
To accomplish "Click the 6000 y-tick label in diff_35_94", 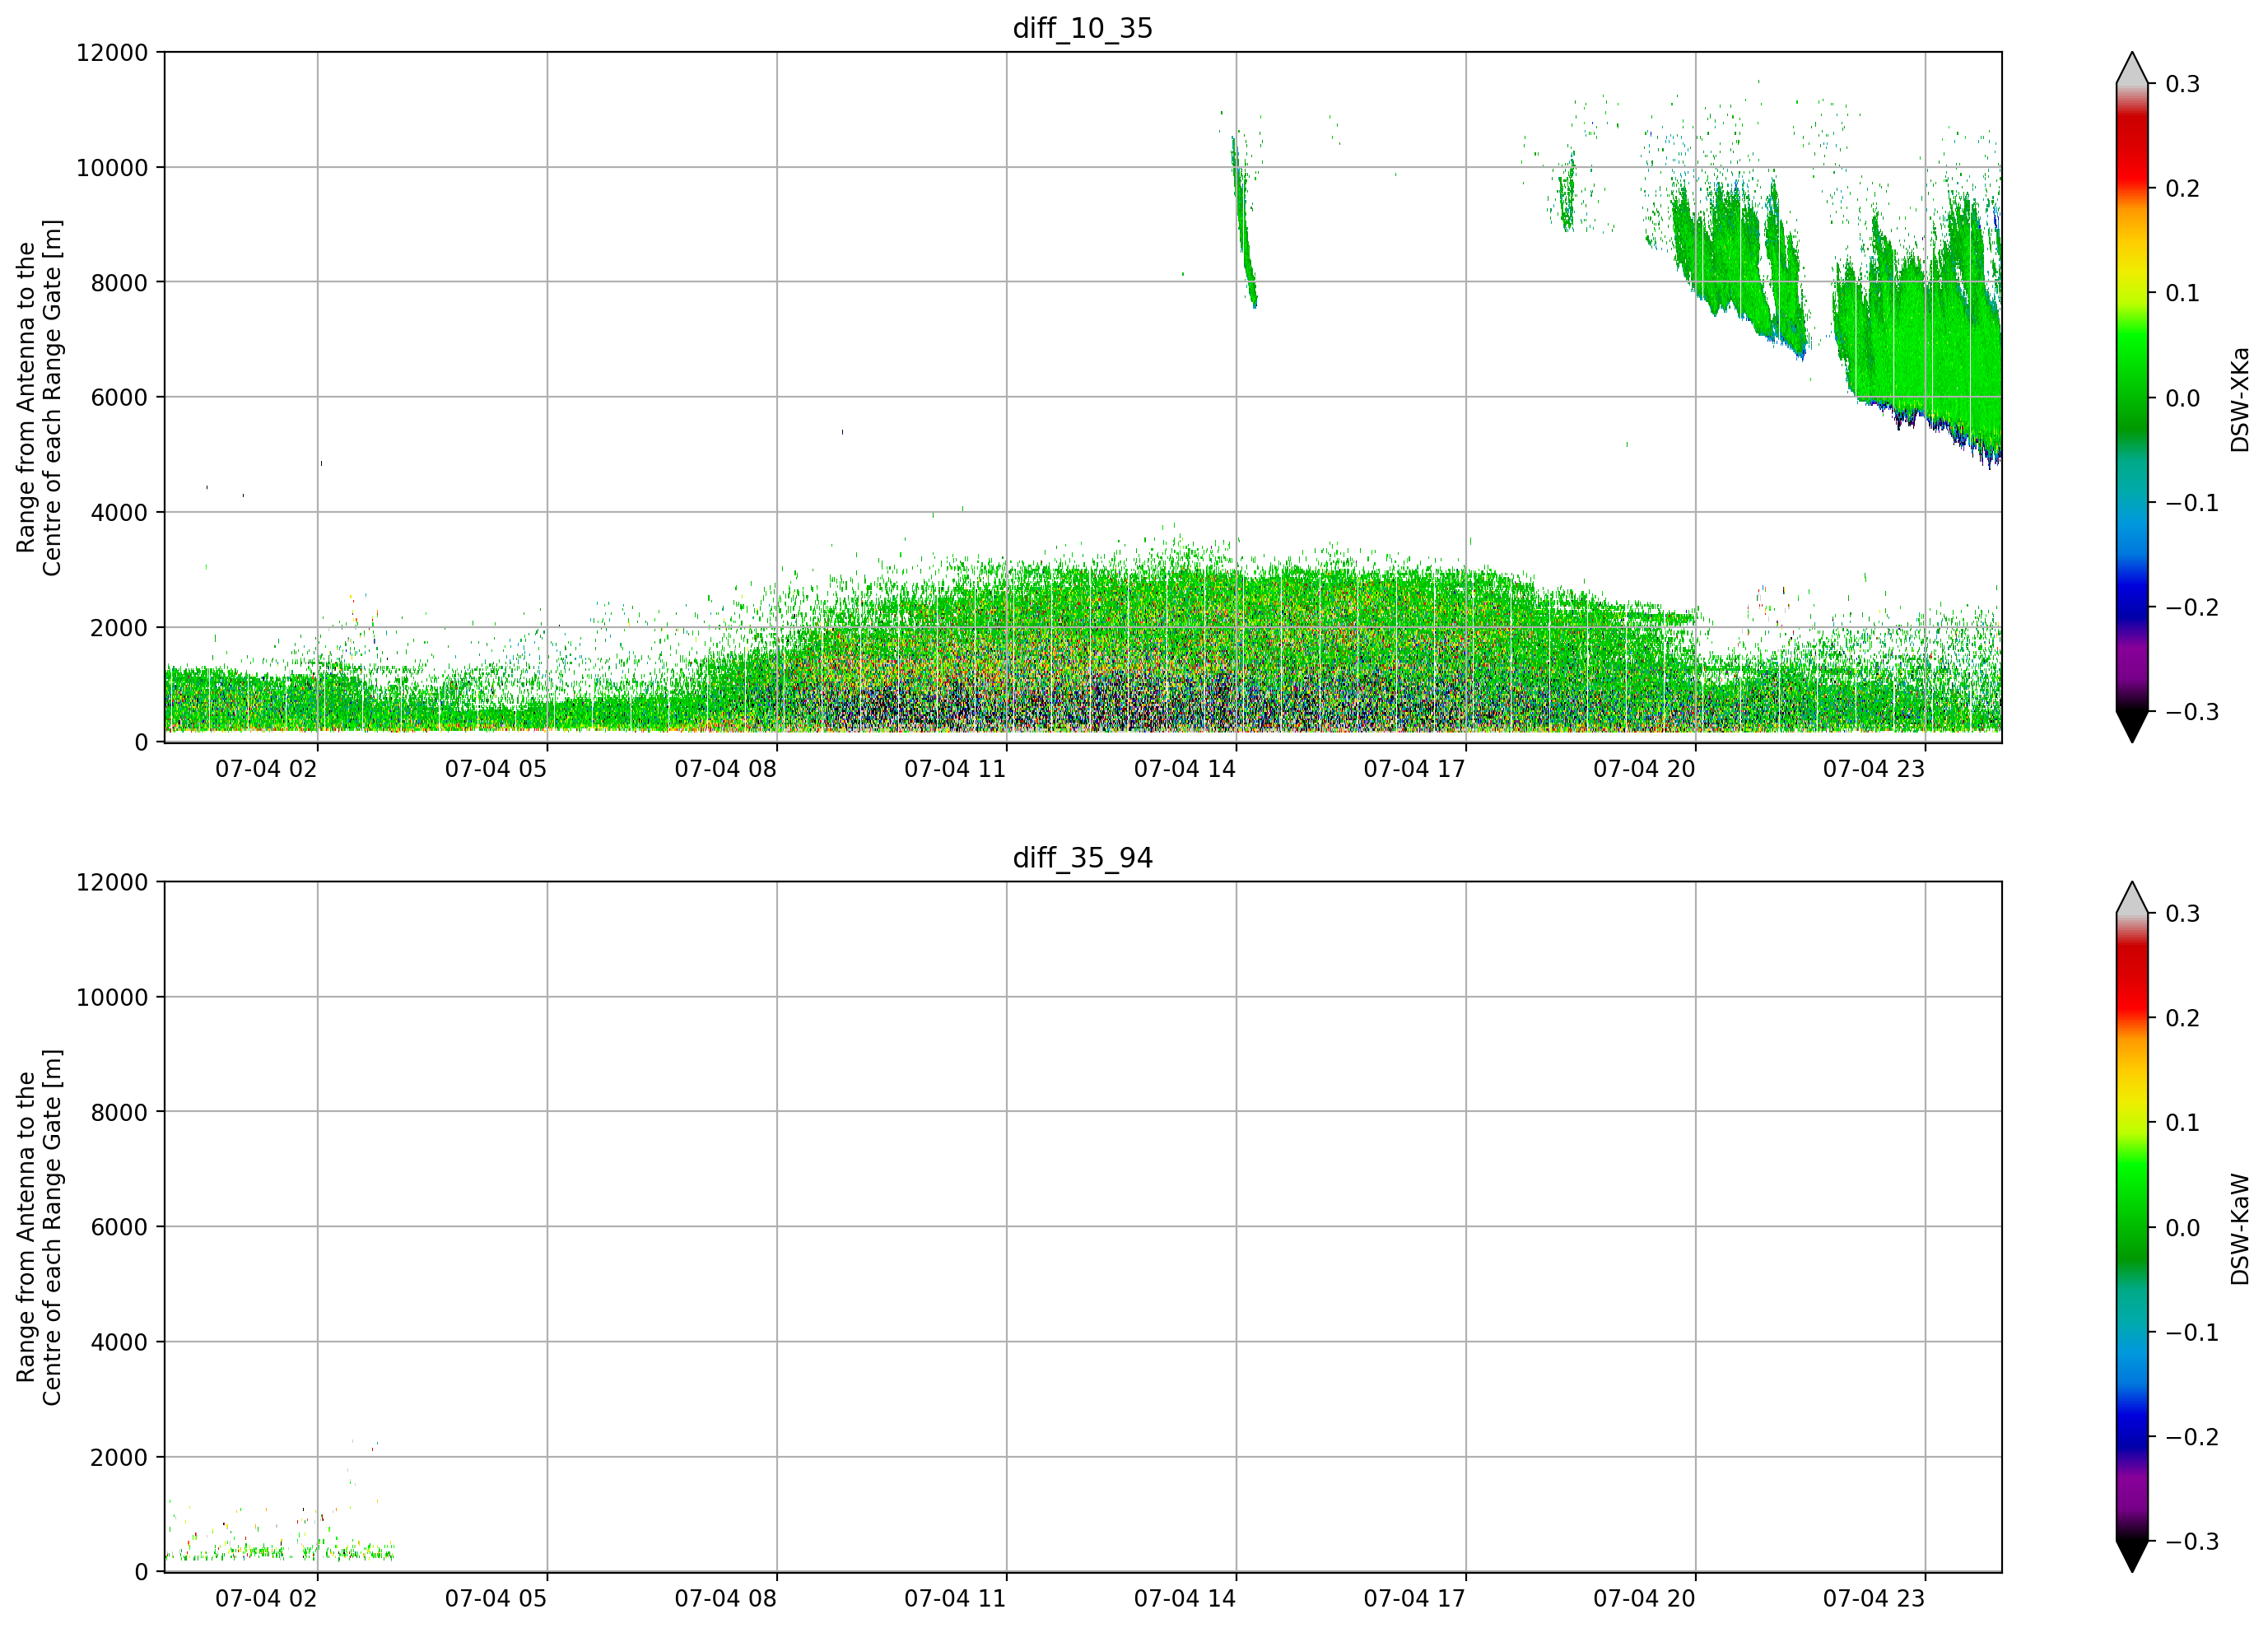I will 119,1228.
